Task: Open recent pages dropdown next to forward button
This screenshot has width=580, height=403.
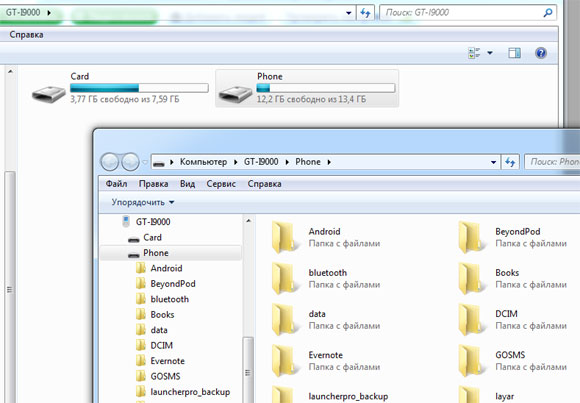Action: pyautogui.click(x=145, y=162)
